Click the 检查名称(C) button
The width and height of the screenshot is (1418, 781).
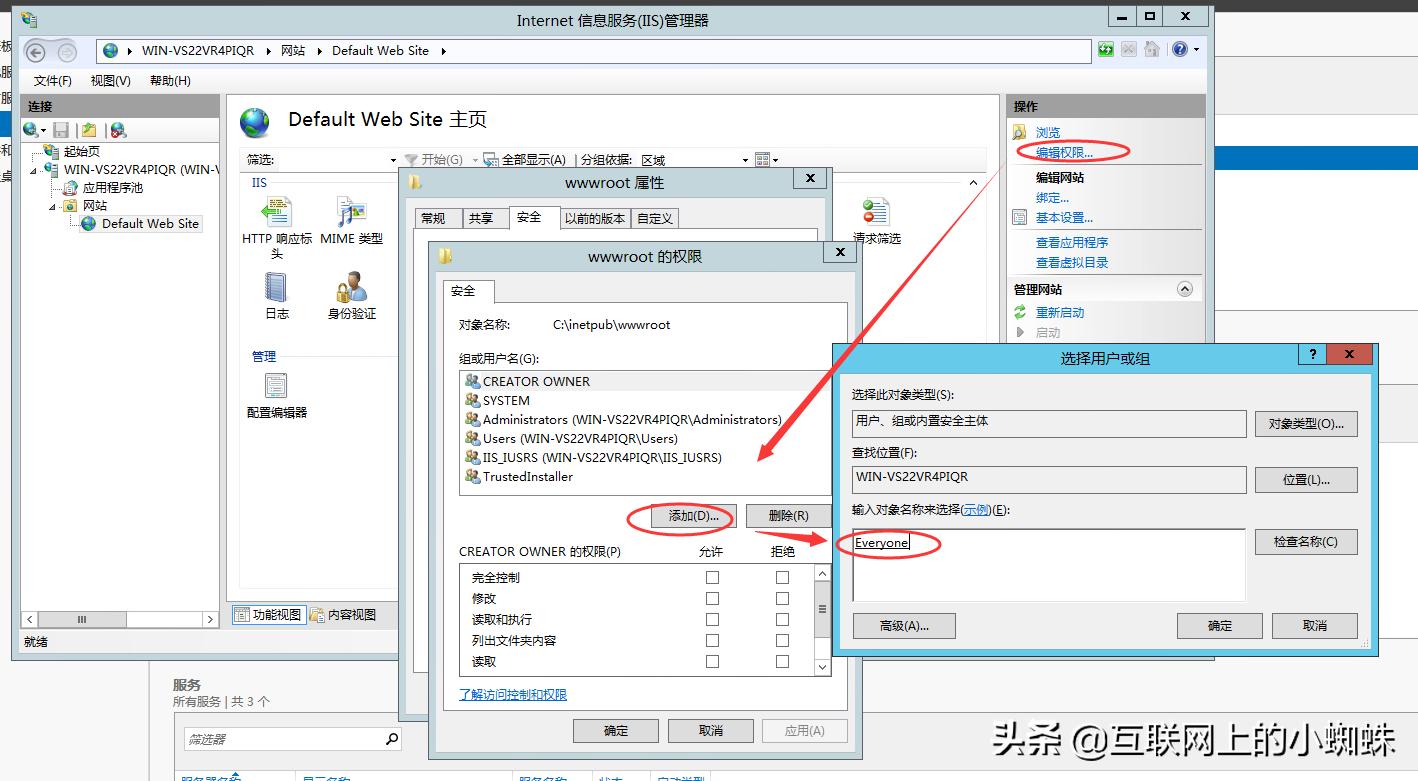1306,541
